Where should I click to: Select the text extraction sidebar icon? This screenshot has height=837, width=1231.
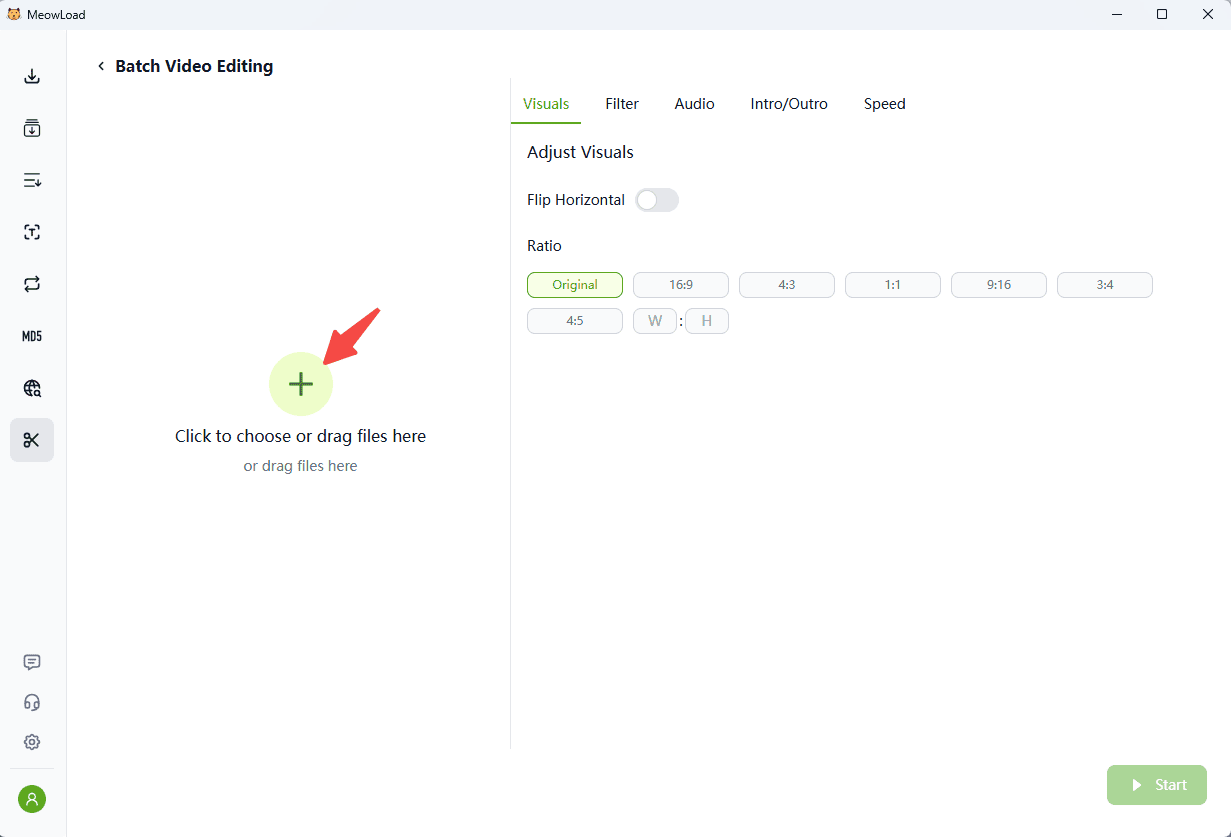32,232
